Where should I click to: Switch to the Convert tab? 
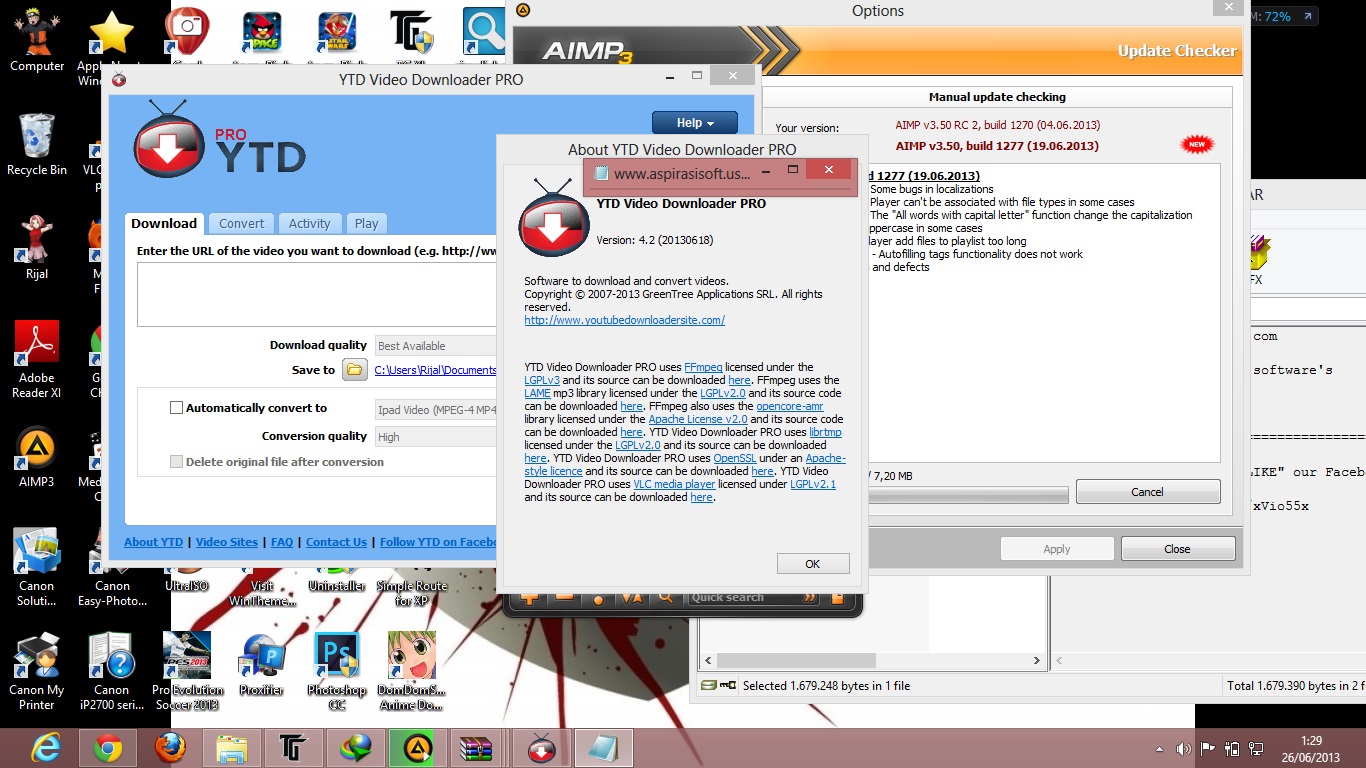coord(242,223)
